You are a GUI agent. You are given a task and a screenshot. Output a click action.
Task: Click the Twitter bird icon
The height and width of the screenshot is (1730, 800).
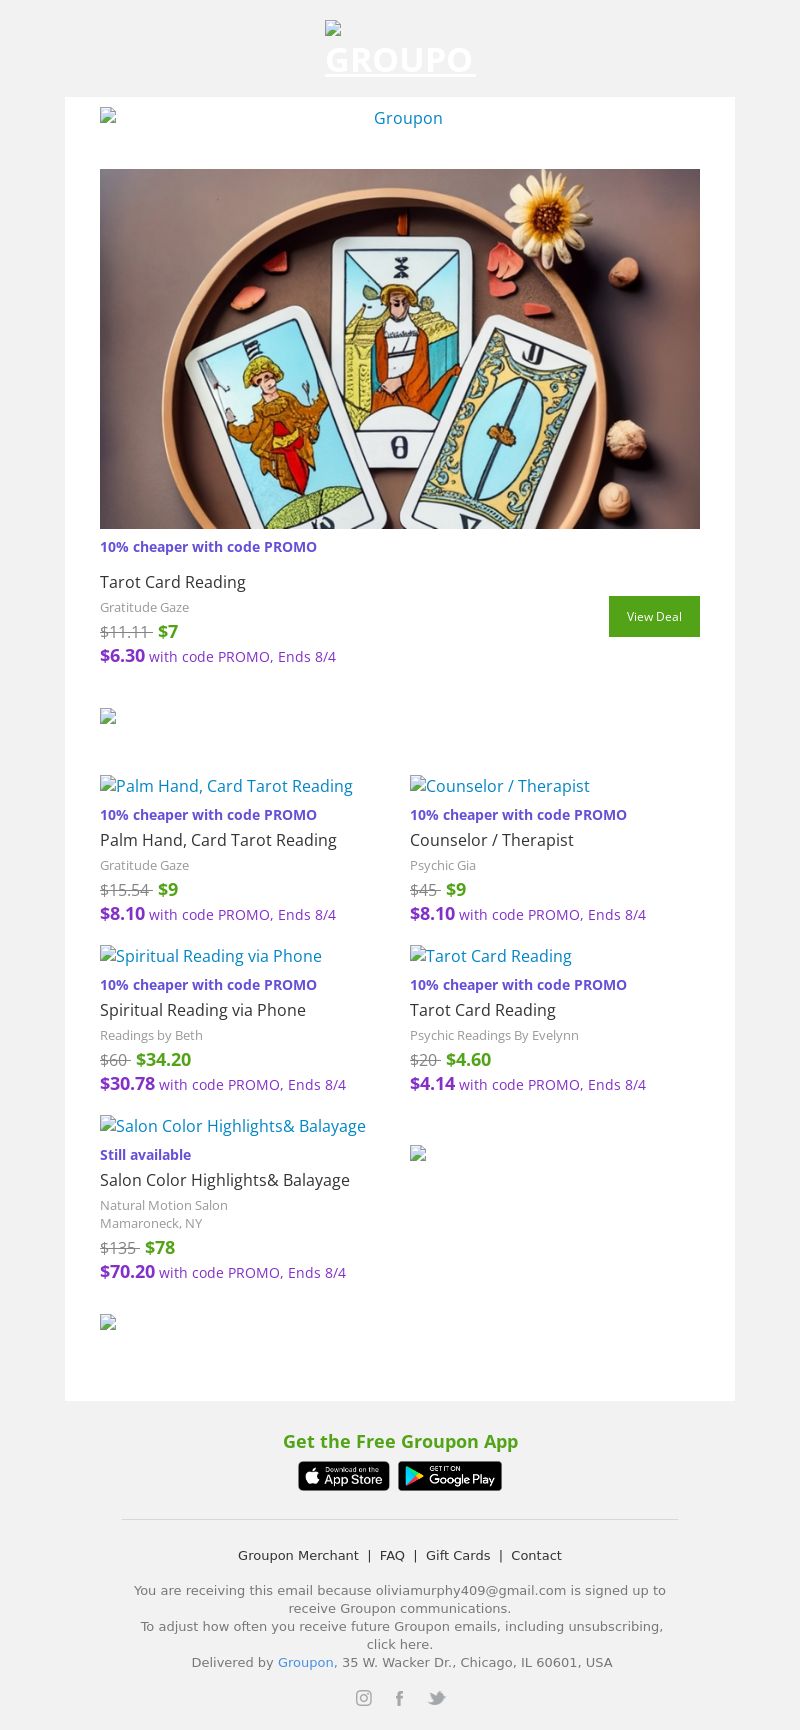point(436,1698)
